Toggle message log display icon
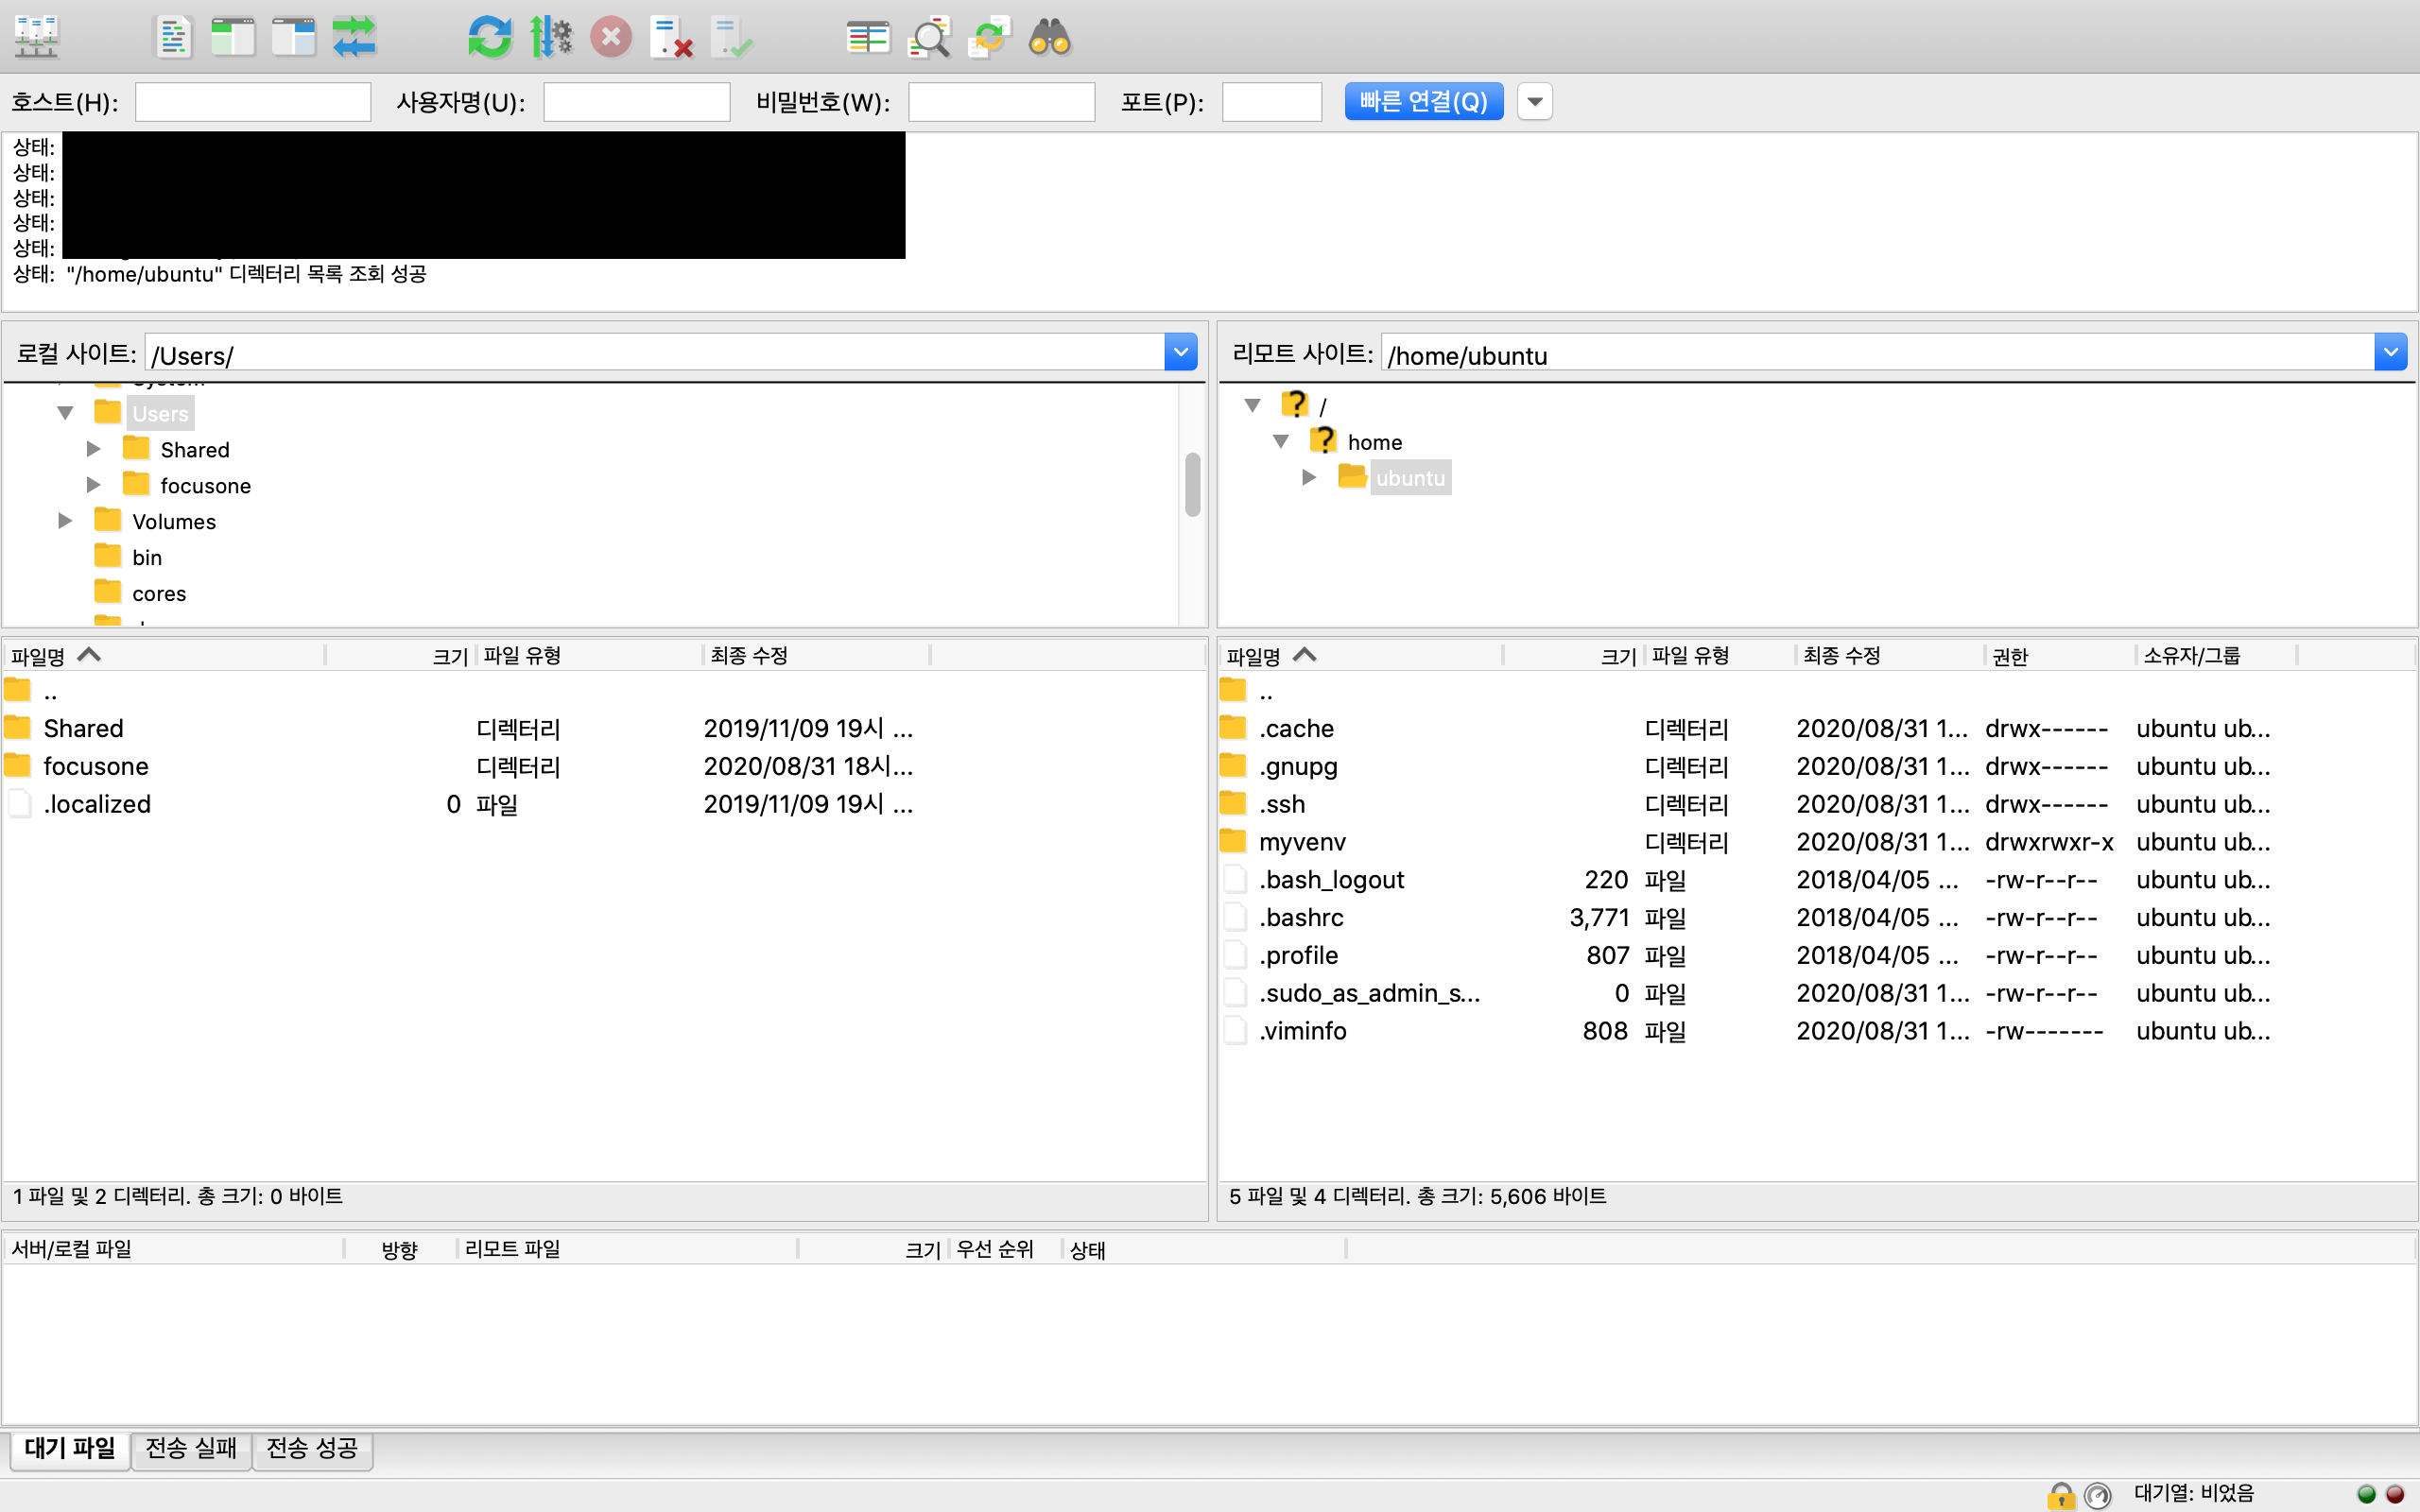 coord(172,37)
